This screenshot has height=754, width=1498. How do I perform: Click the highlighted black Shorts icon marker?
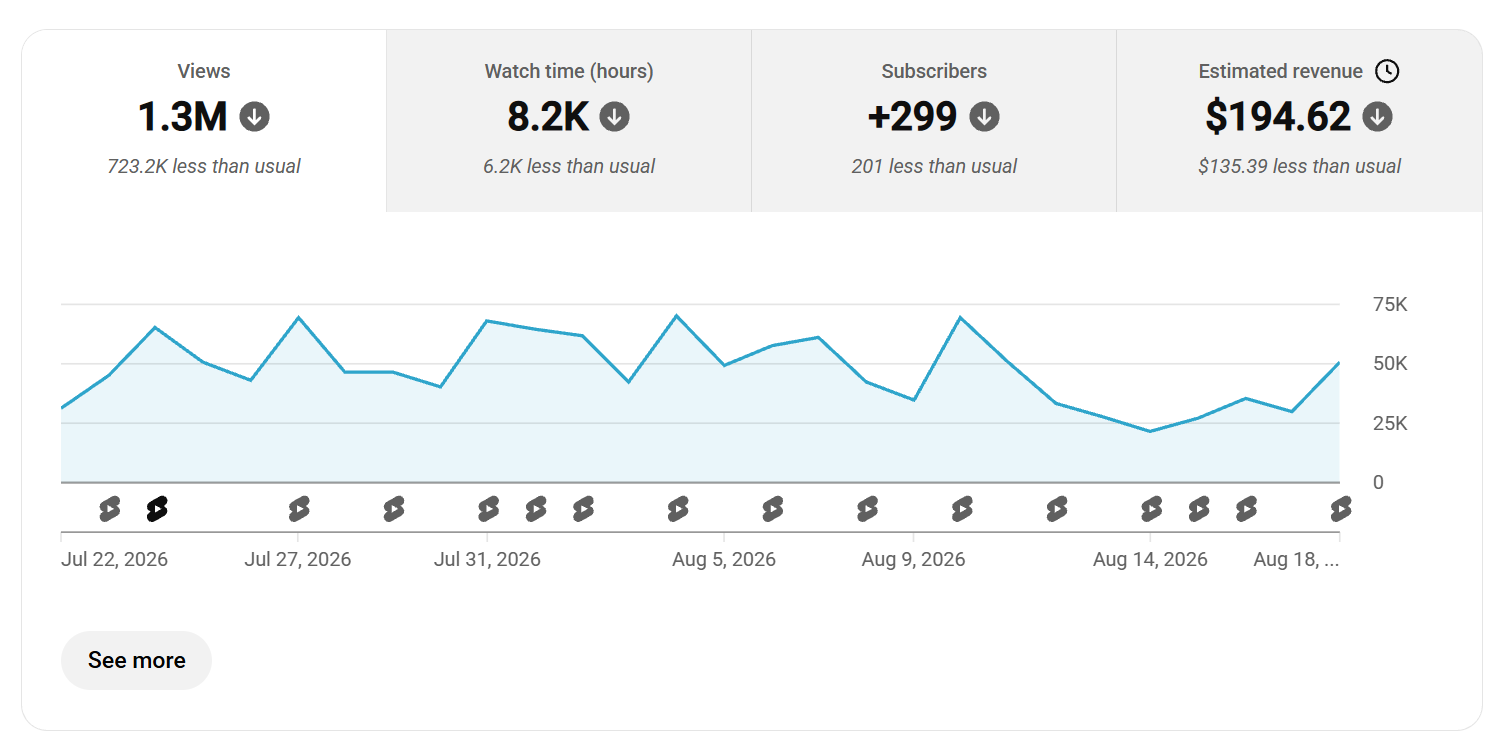(157, 509)
